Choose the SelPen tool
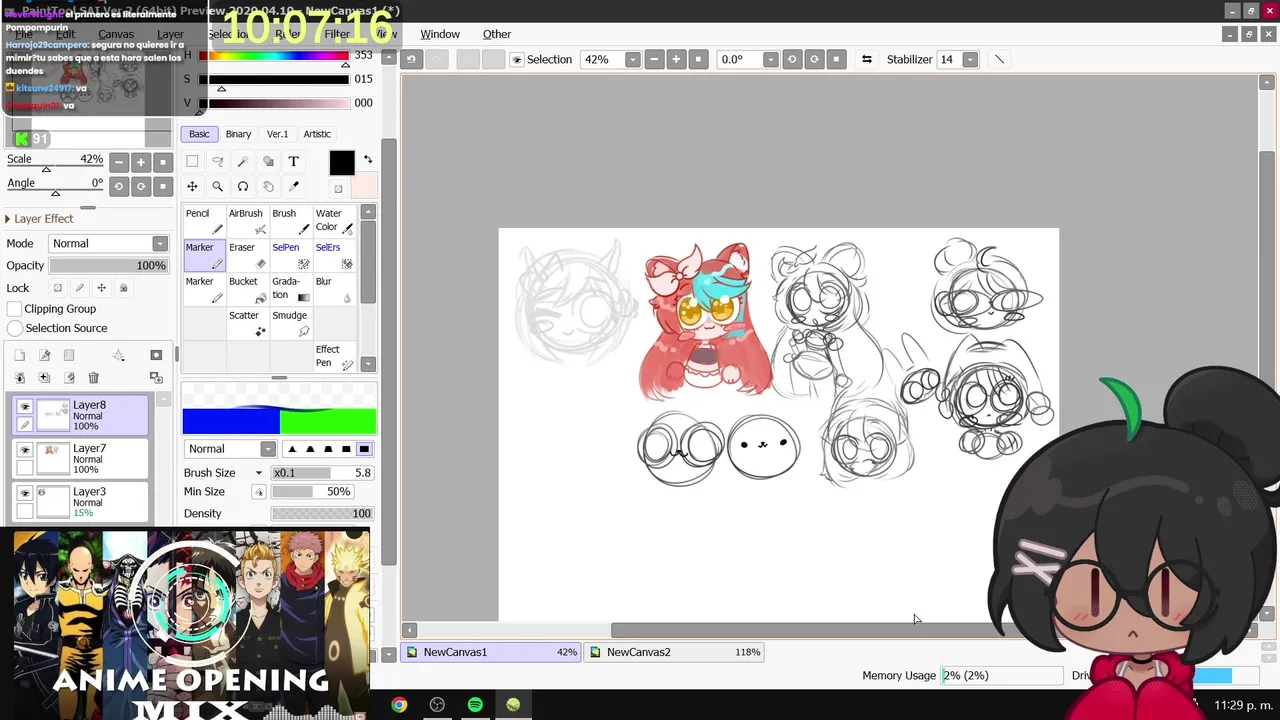This screenshot has width=1280, height=720. [x=291, y=255]
